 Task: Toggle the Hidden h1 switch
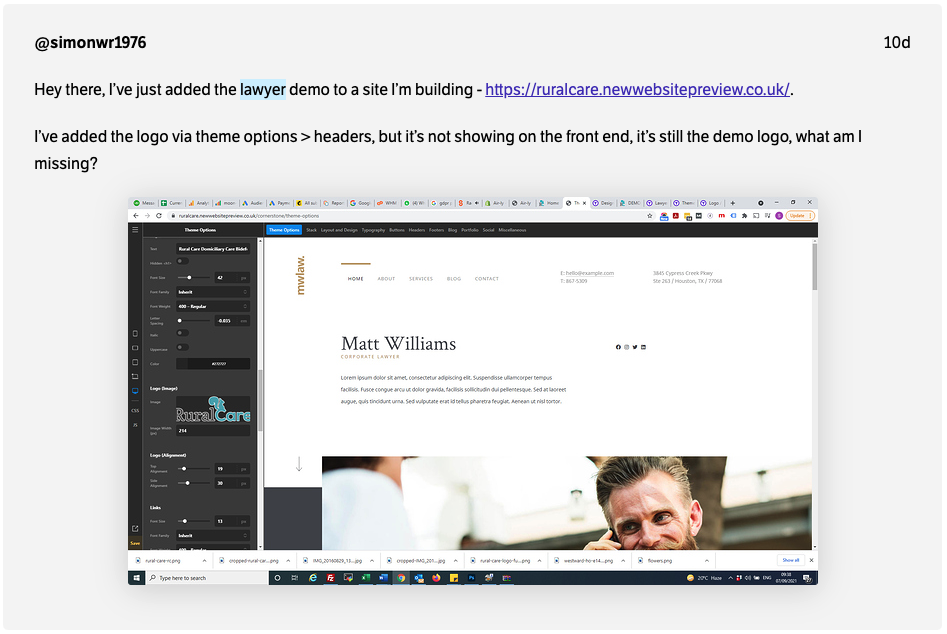click(182, 262)
